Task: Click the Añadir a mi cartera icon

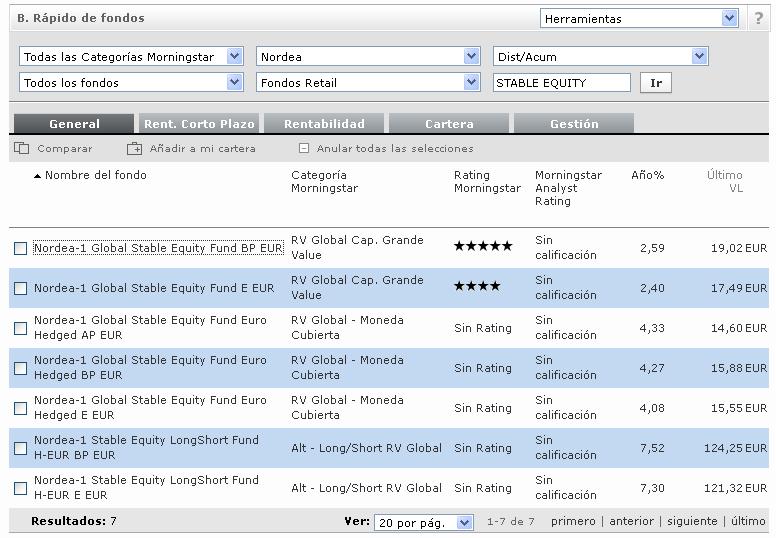Action: [135, 148]
